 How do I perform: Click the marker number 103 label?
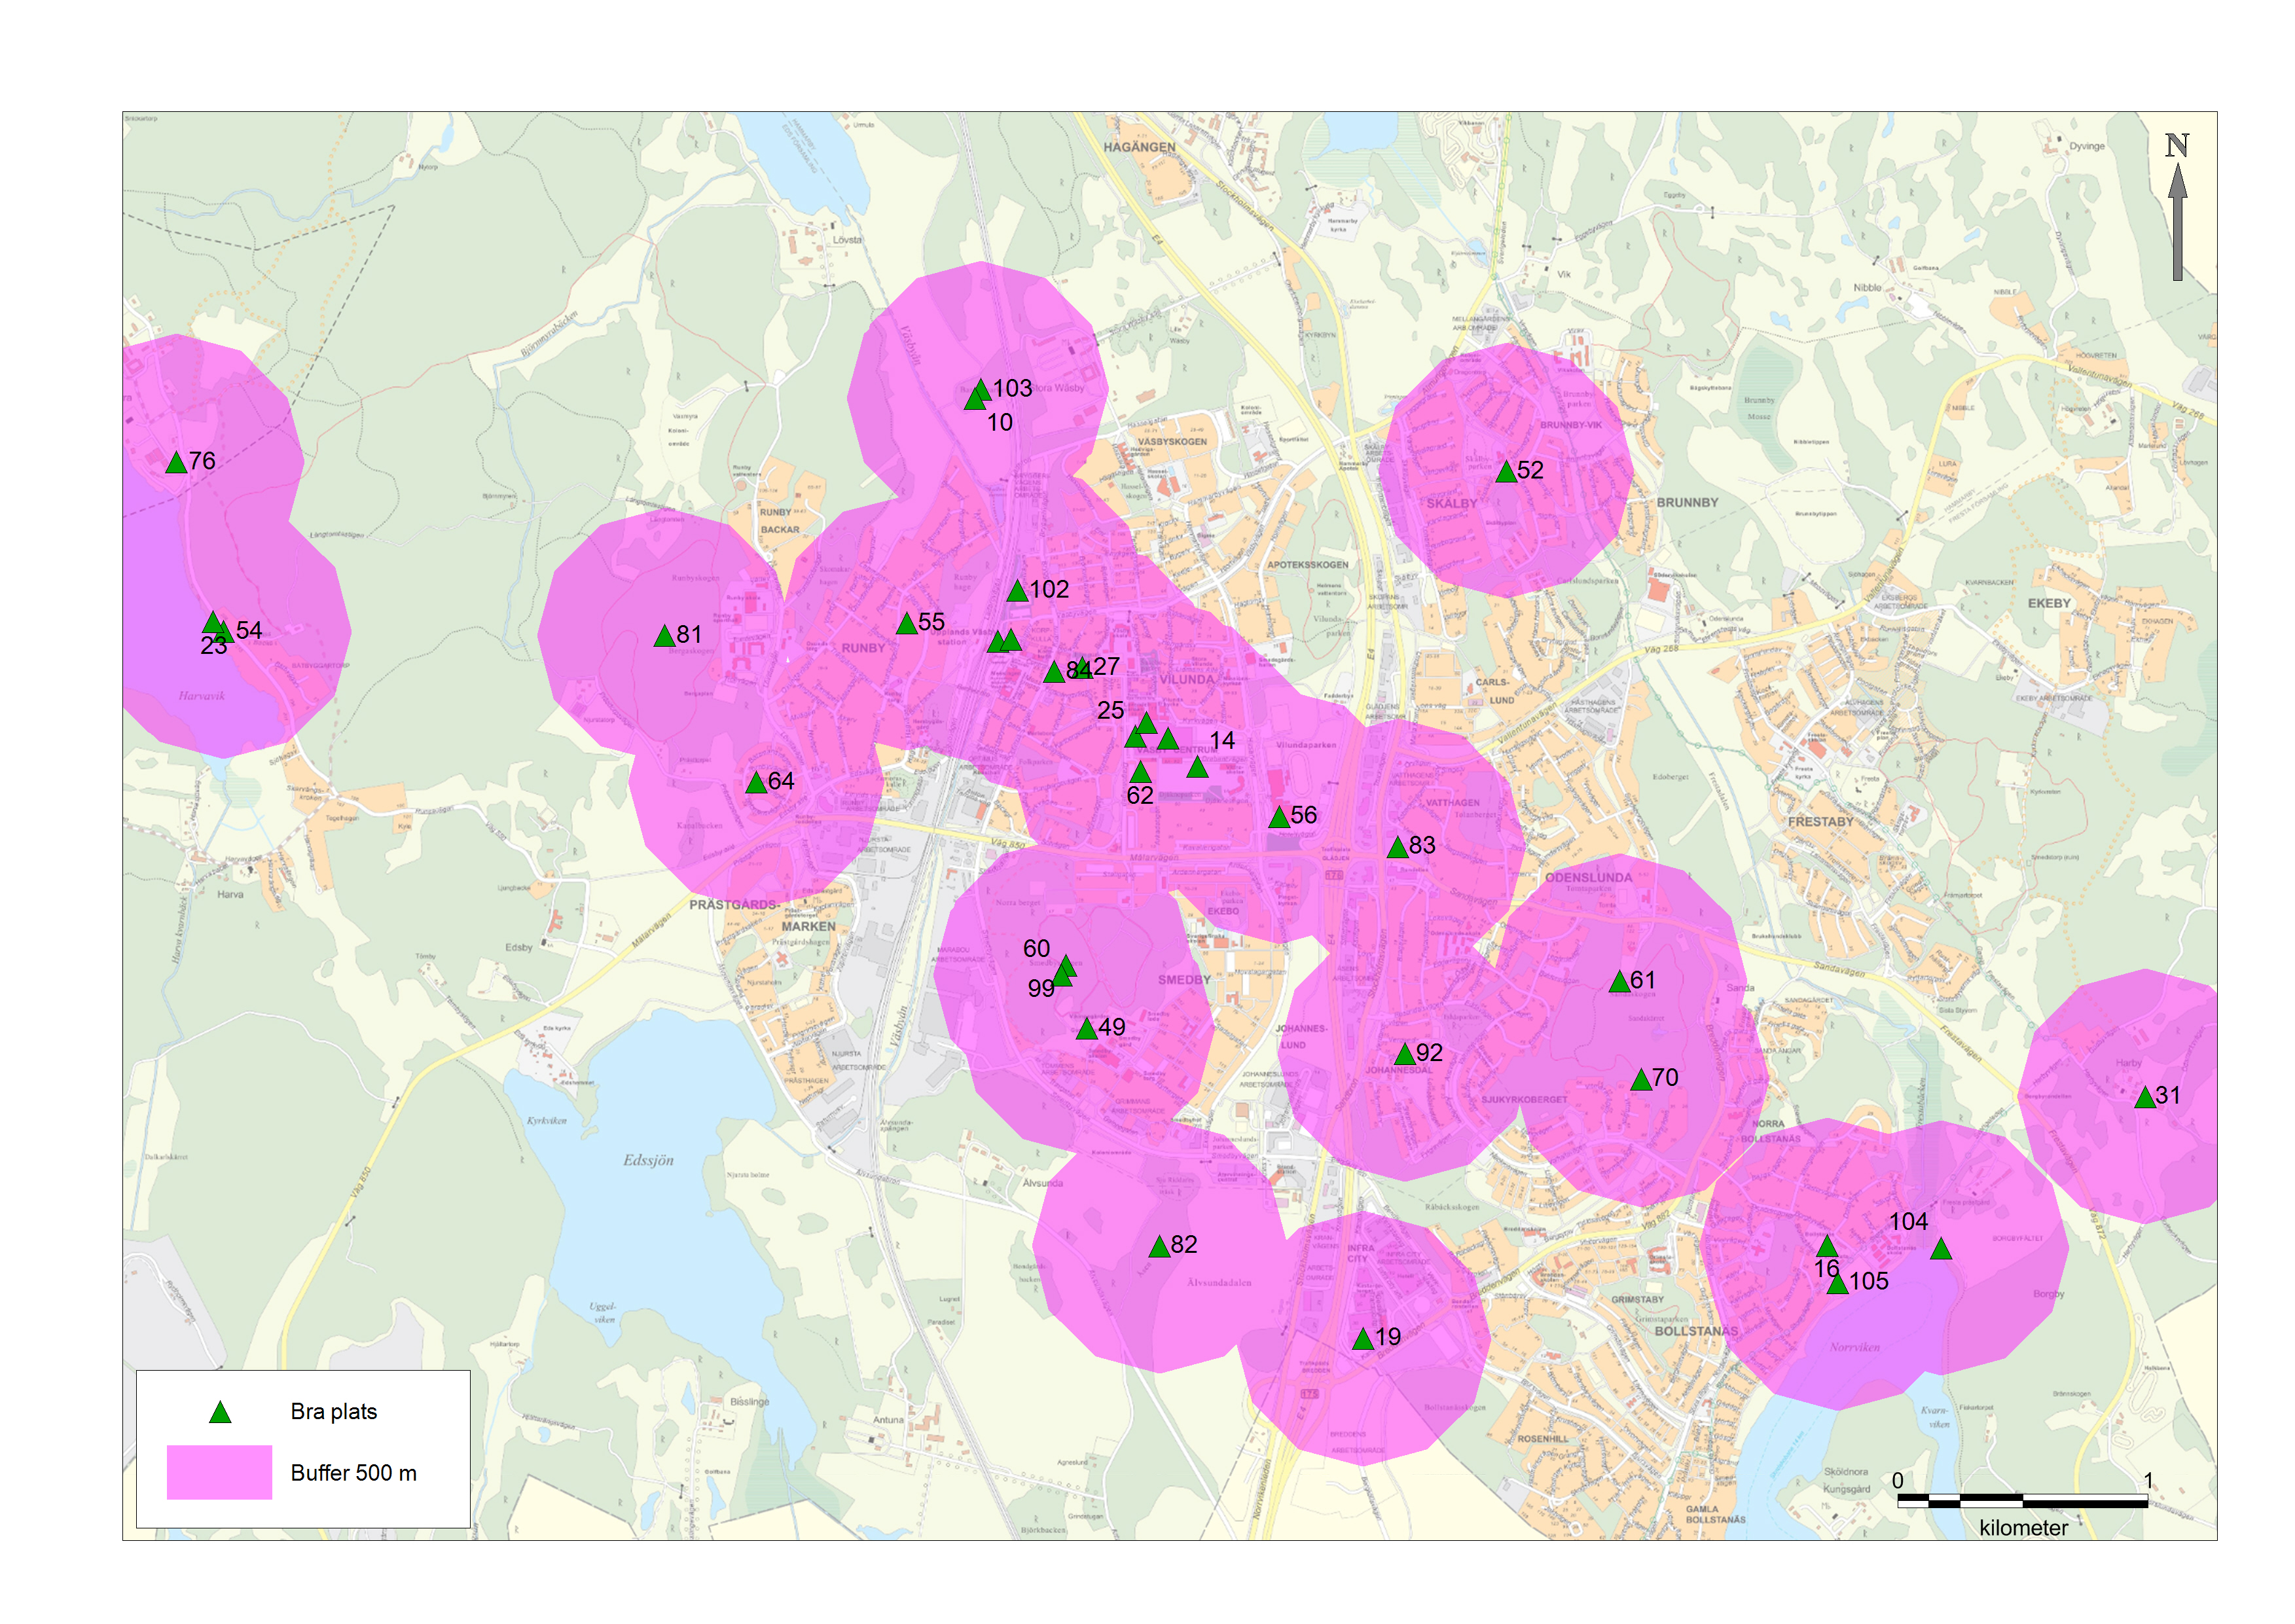click(1012, 388)
